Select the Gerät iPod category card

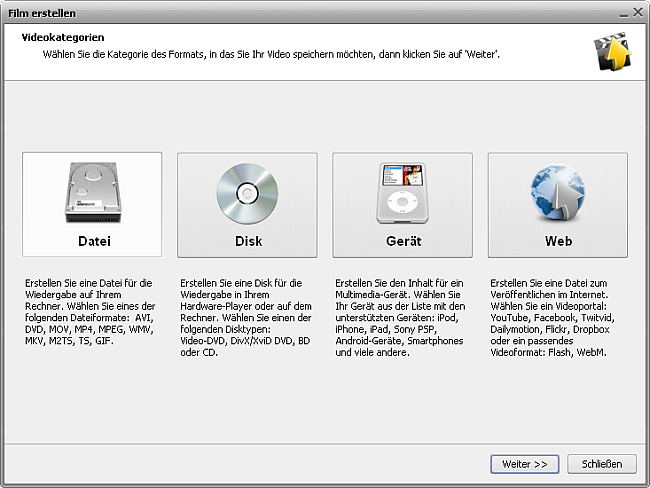click(x=402, y=205)
